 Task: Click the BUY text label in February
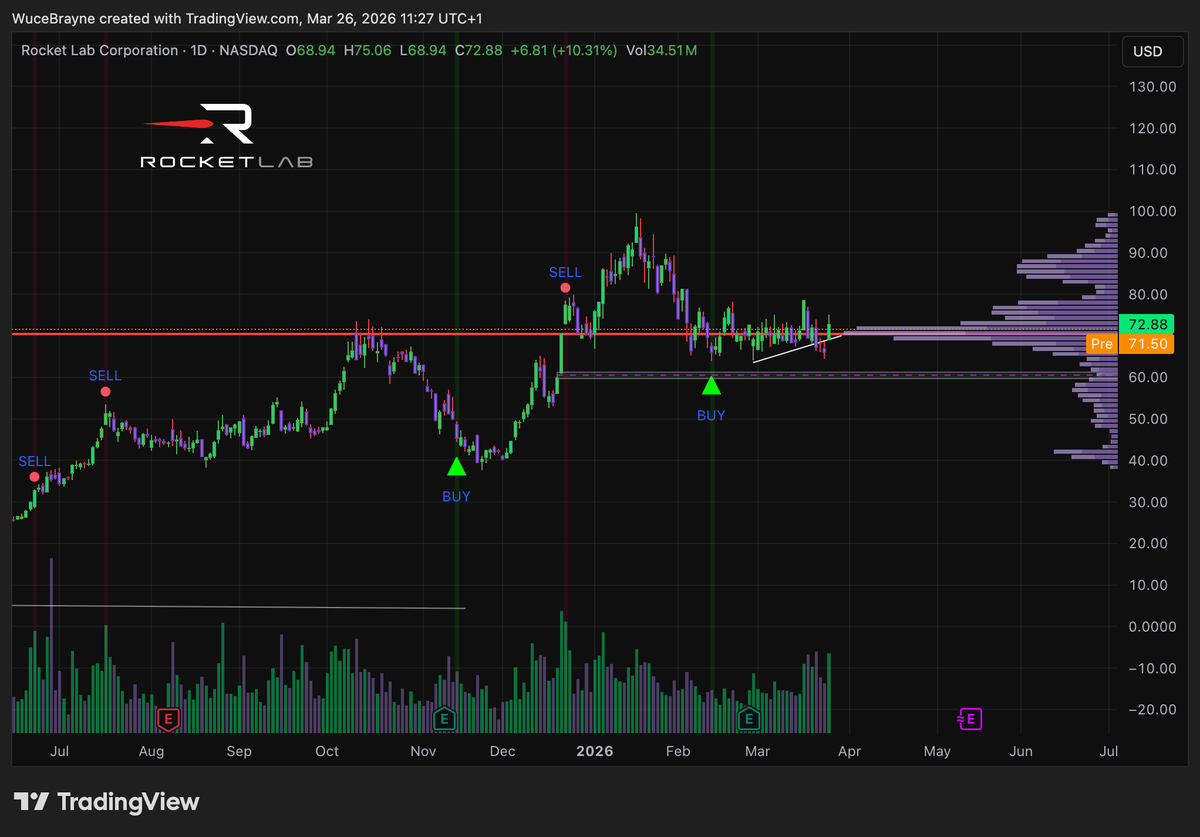click(x=711, y=415)
